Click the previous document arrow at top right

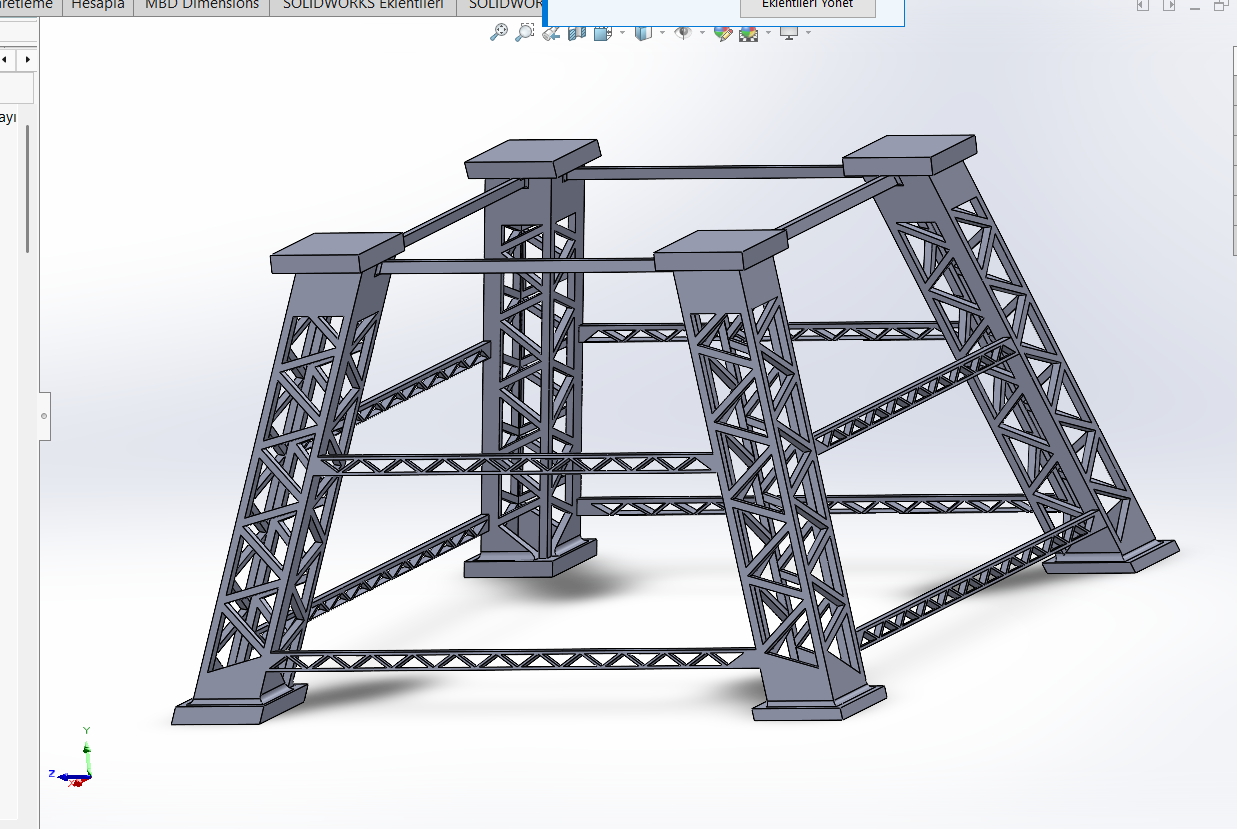click(1143, 5)
